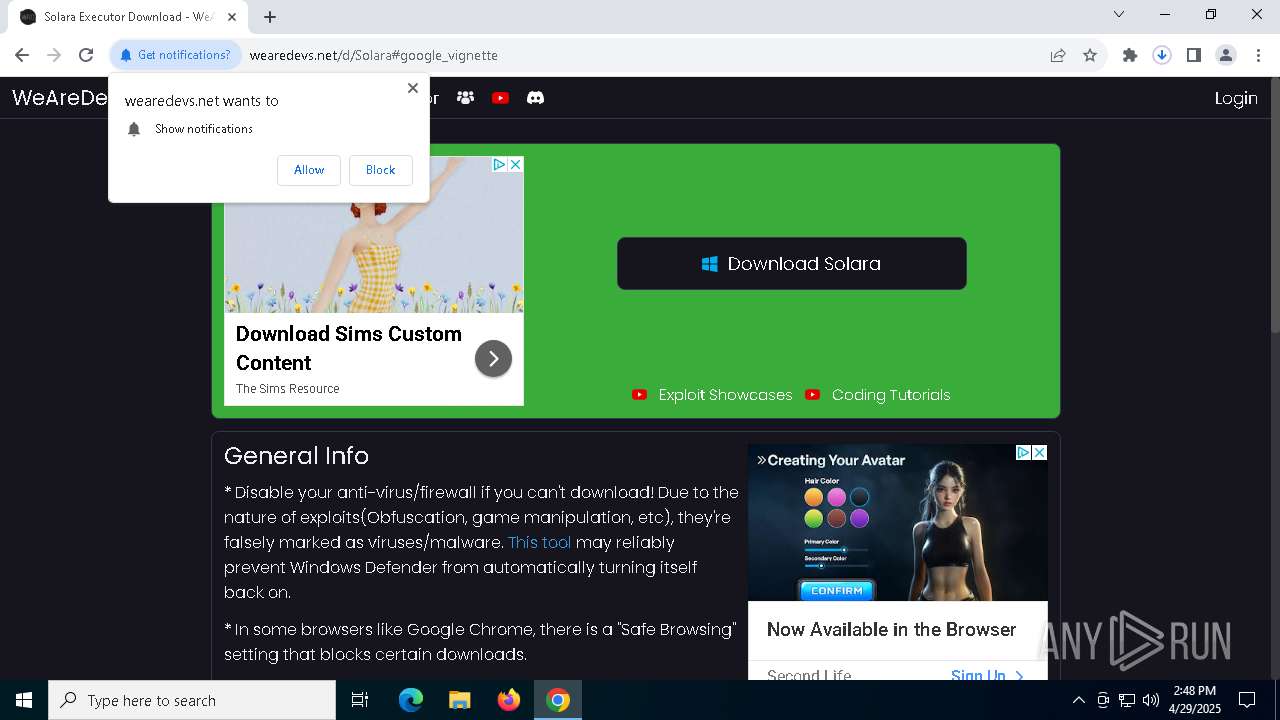Open the downloads icon in toolbar

click(1162, 55)
